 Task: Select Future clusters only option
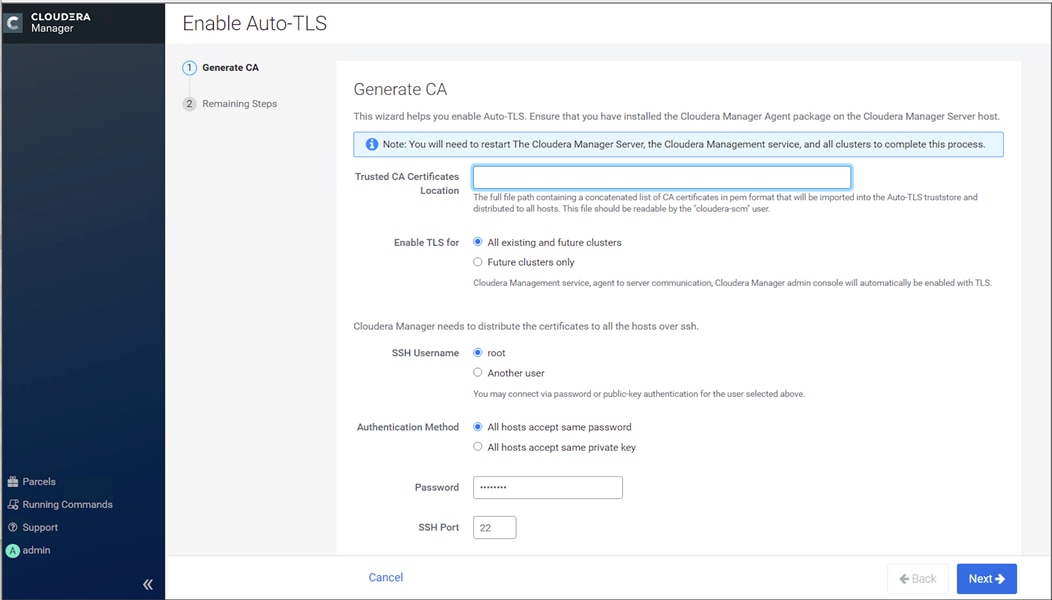478,262
